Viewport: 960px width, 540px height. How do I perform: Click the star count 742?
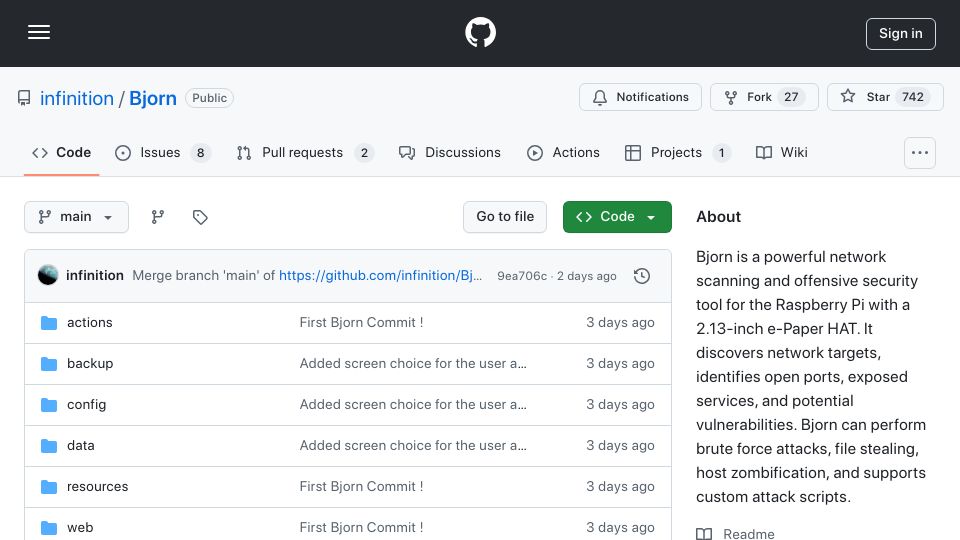[x=912, y=97]
